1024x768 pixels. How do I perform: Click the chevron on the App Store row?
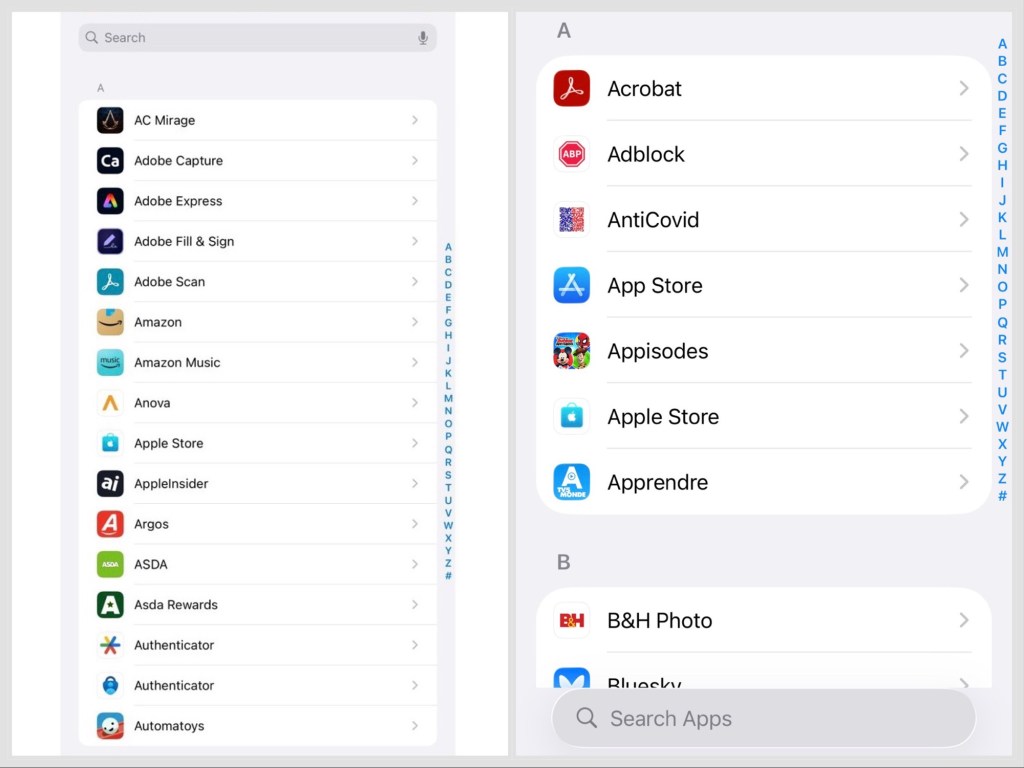964,286
